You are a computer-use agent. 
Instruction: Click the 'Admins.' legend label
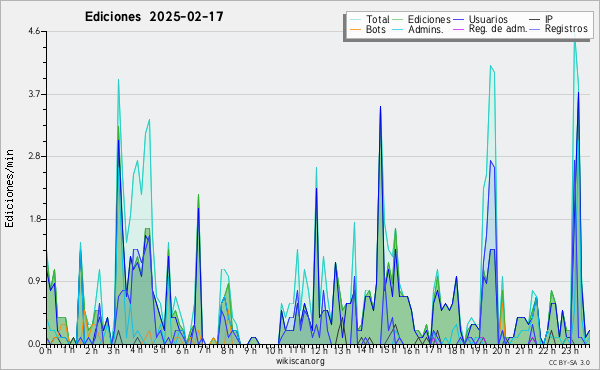pos(426,29)
